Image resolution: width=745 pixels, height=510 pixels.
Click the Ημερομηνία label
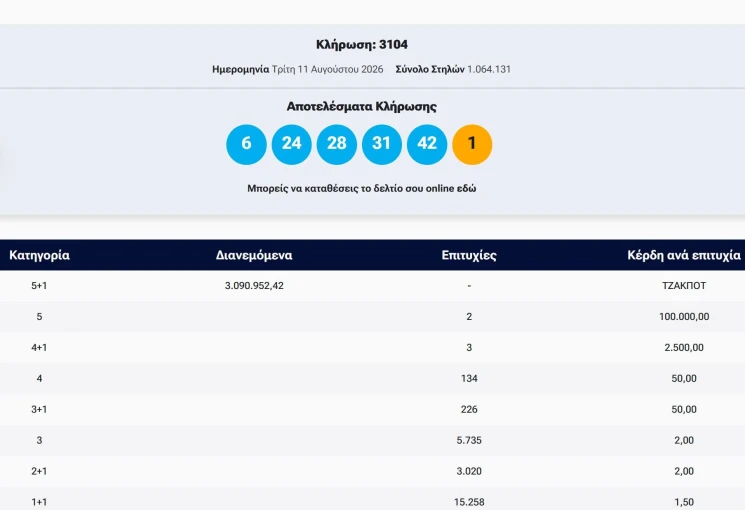pos(240,69)
